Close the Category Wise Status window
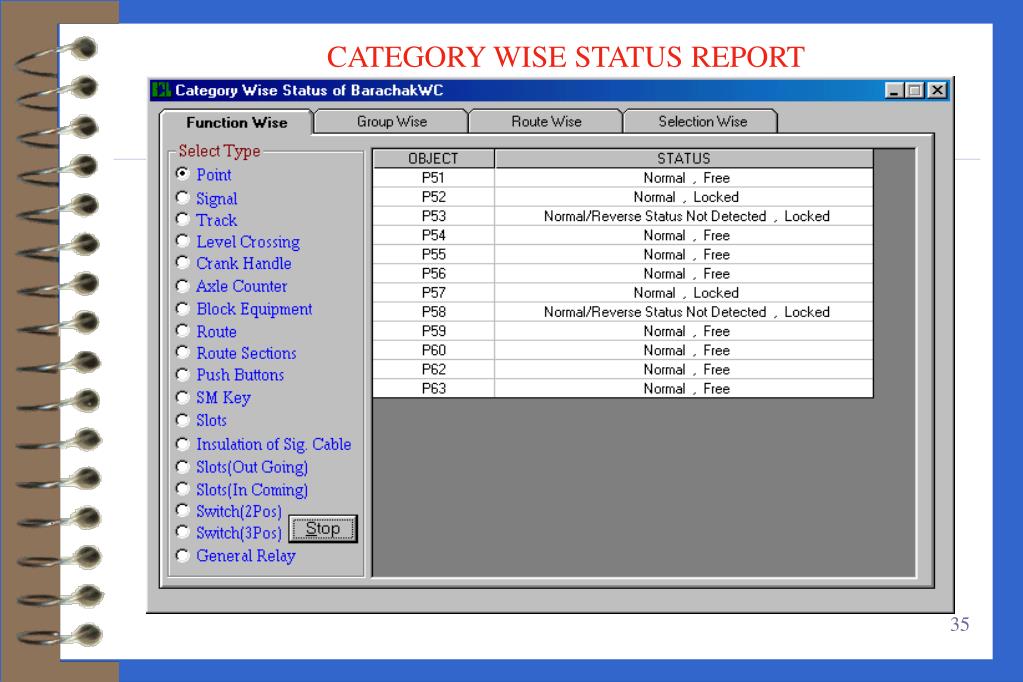This screenshot has width=1023, height=682. click(x=937, y=91)
